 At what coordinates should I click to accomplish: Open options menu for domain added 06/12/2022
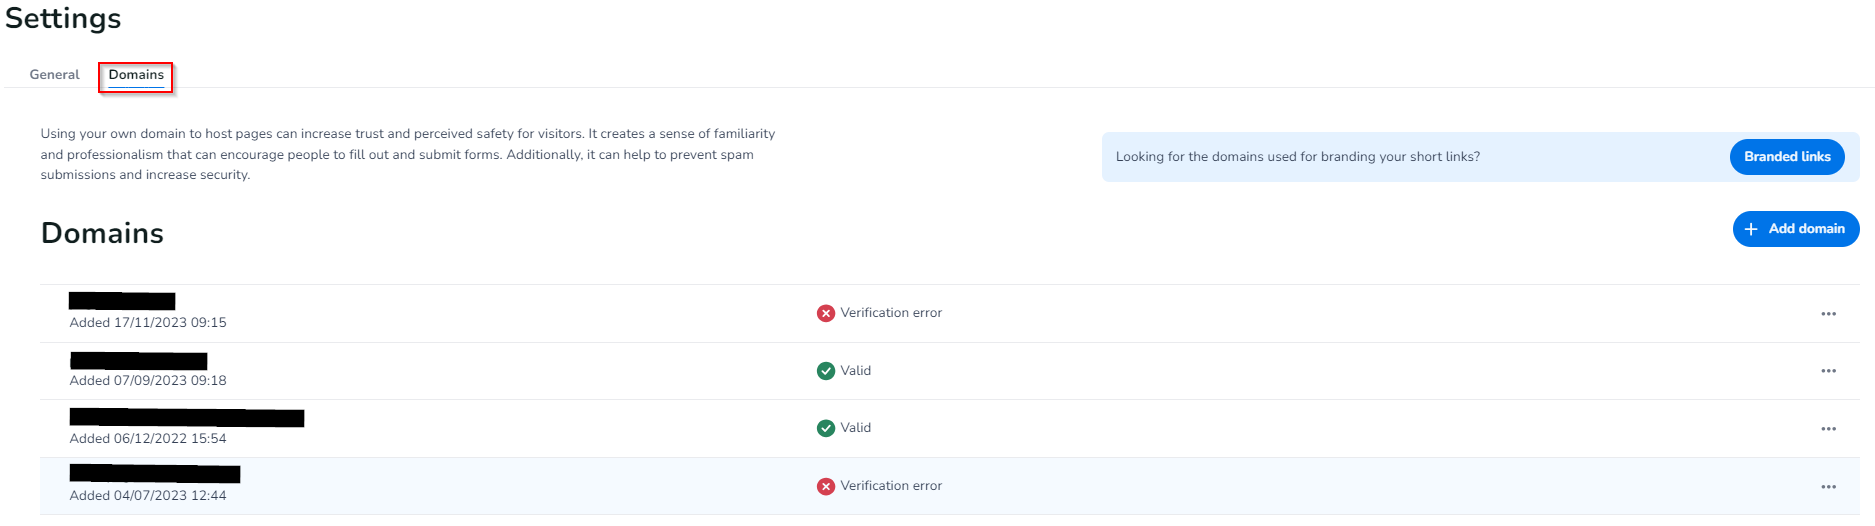coord(1828,429)
